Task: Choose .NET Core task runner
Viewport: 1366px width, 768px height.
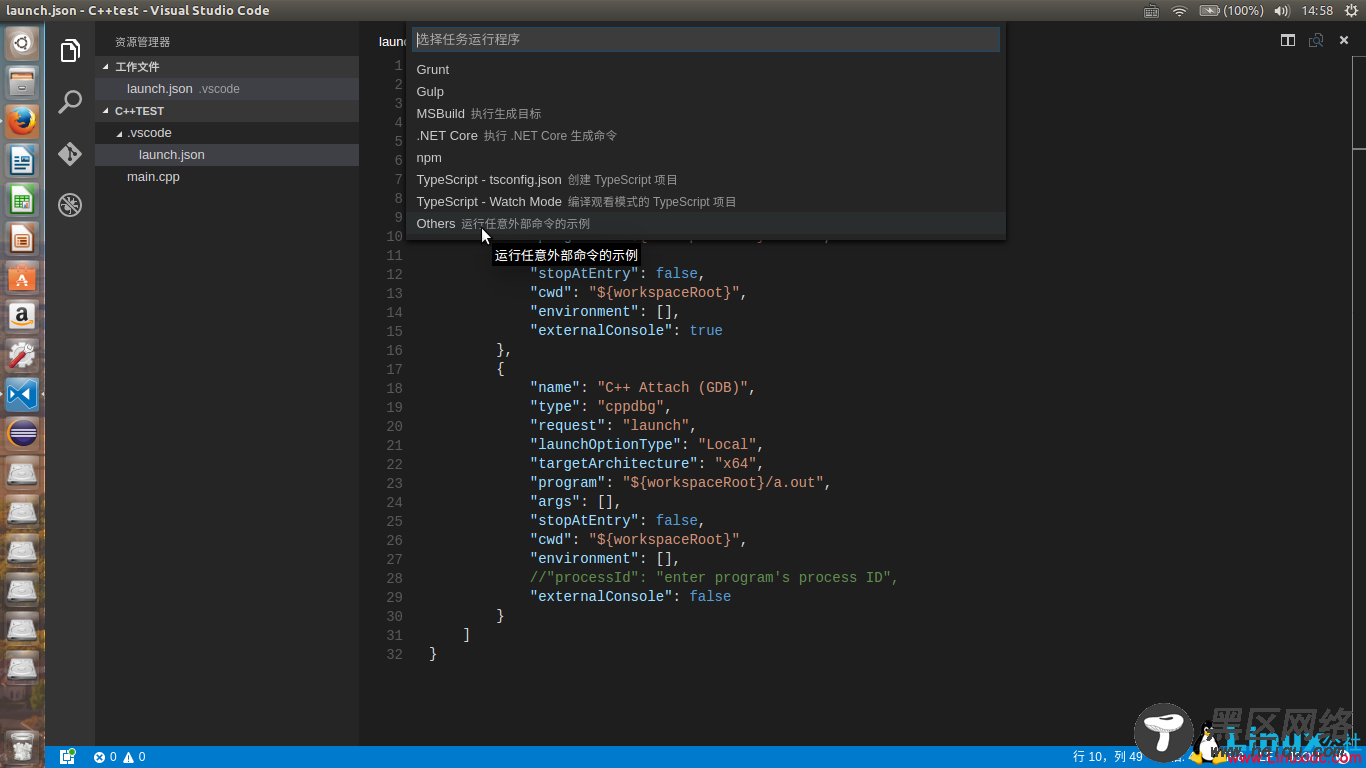Action: (706, 135)
